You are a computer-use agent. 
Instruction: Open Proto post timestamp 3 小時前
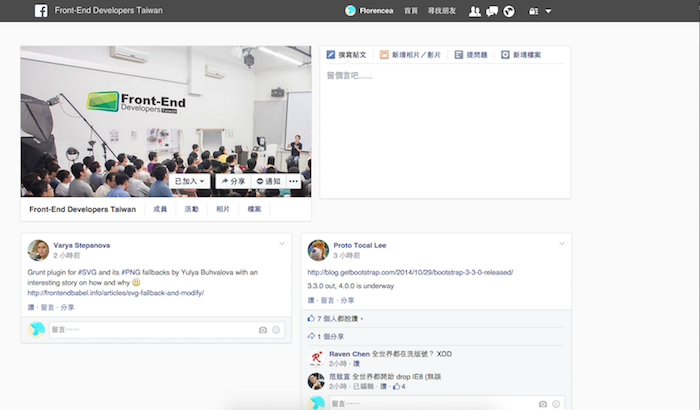tap(347, 255)
